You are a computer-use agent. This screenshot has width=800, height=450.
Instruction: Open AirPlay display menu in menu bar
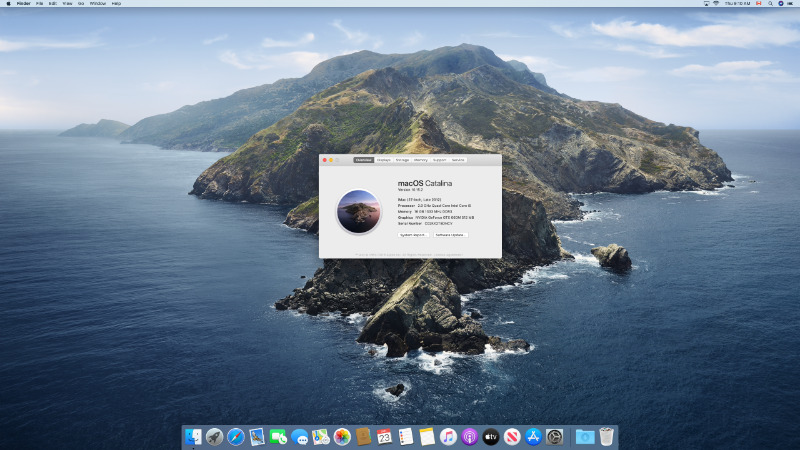(706, 3)
